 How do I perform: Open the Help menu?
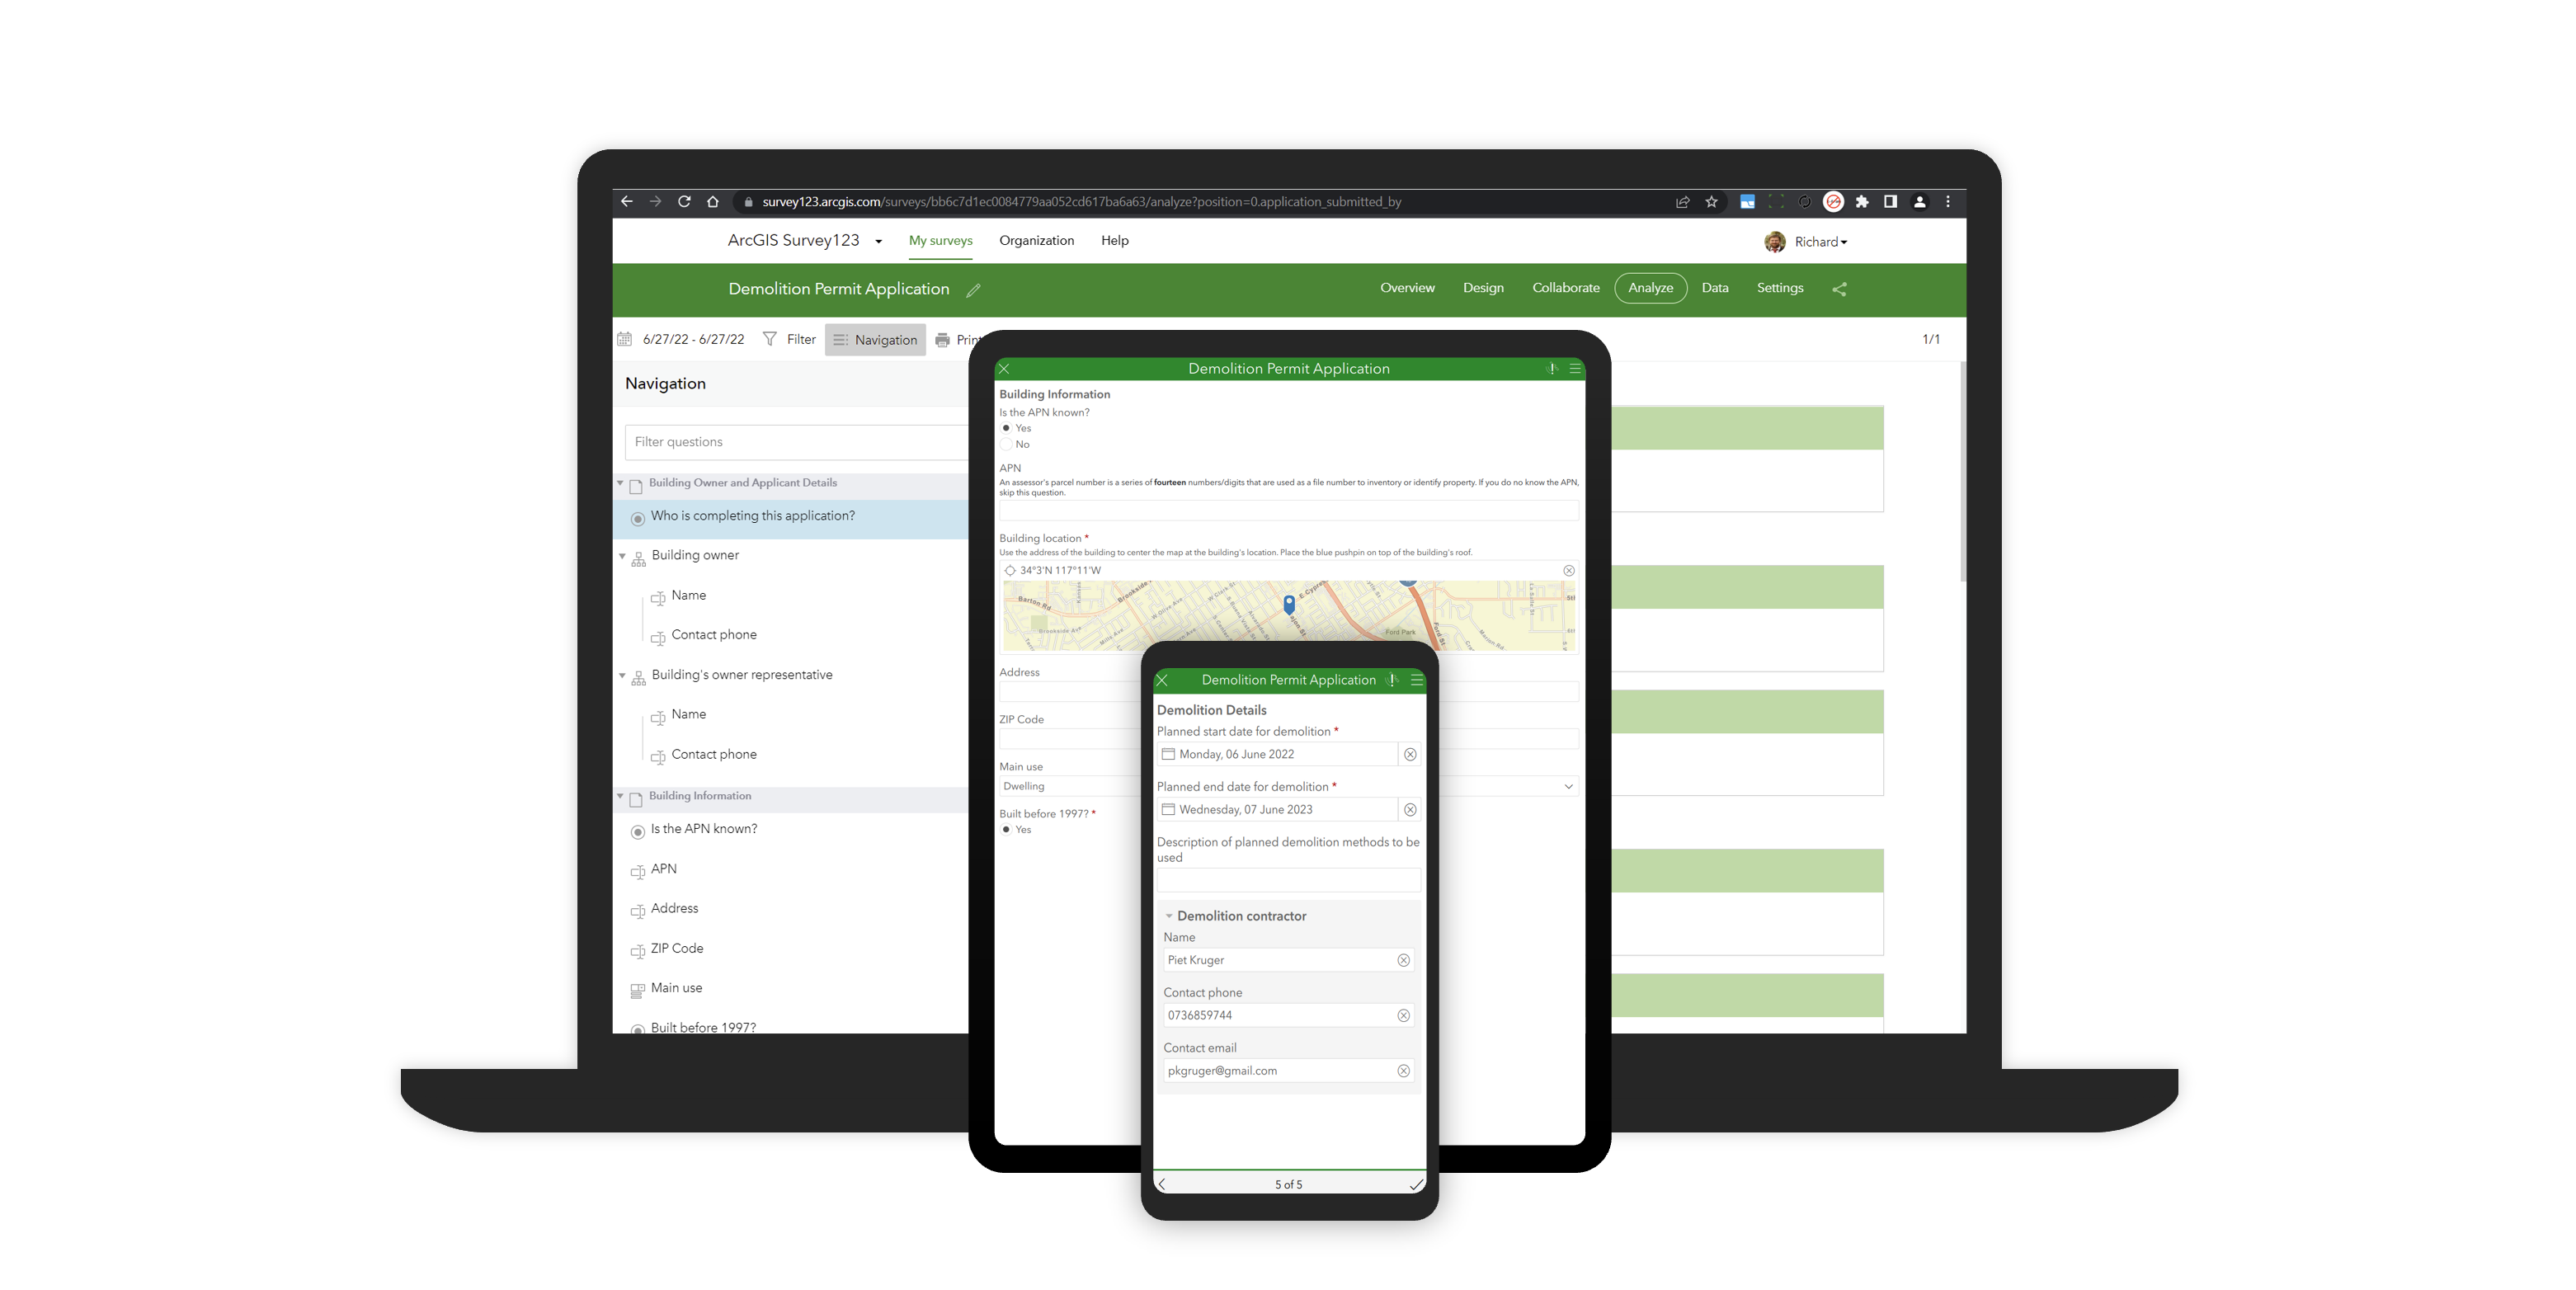[x=1114, y=241]
